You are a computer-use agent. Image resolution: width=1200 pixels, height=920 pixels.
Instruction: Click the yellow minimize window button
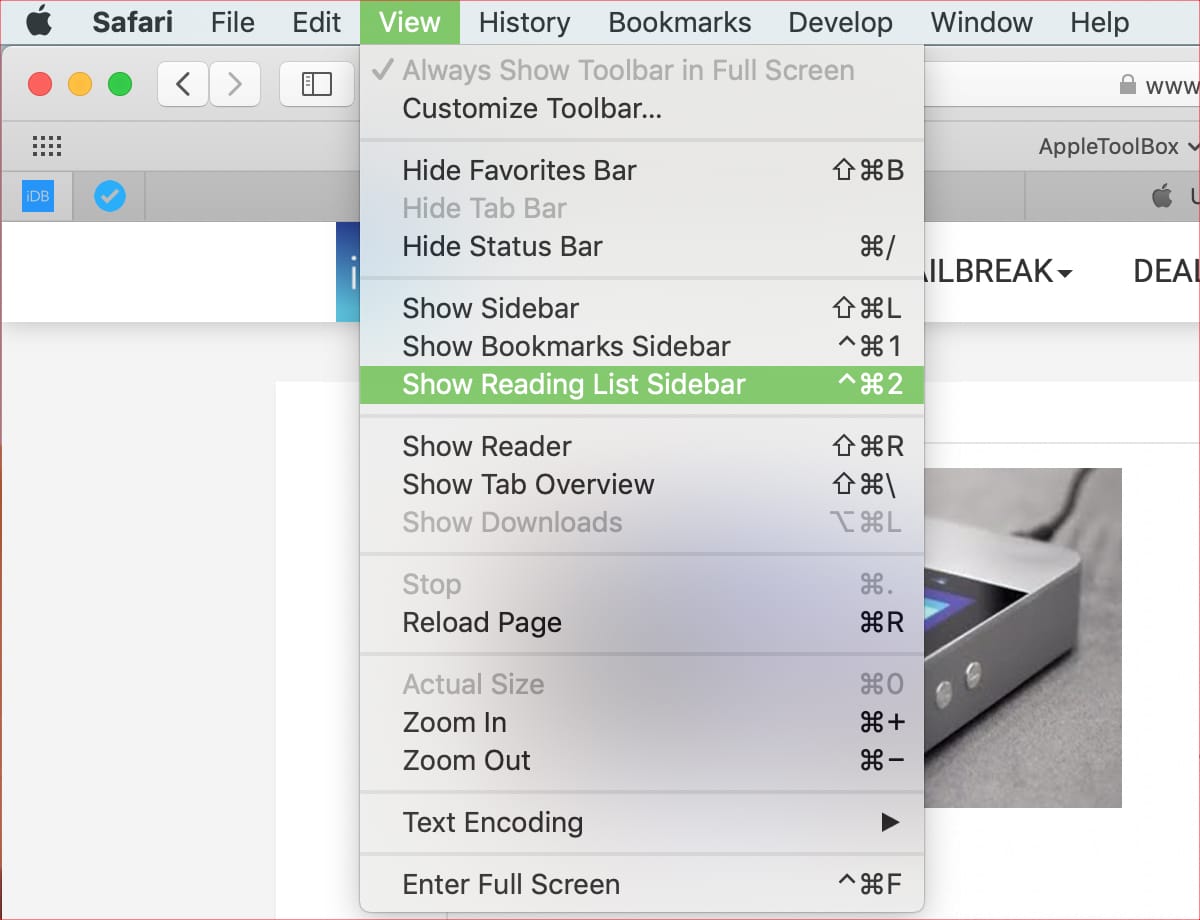click(80, 84)
